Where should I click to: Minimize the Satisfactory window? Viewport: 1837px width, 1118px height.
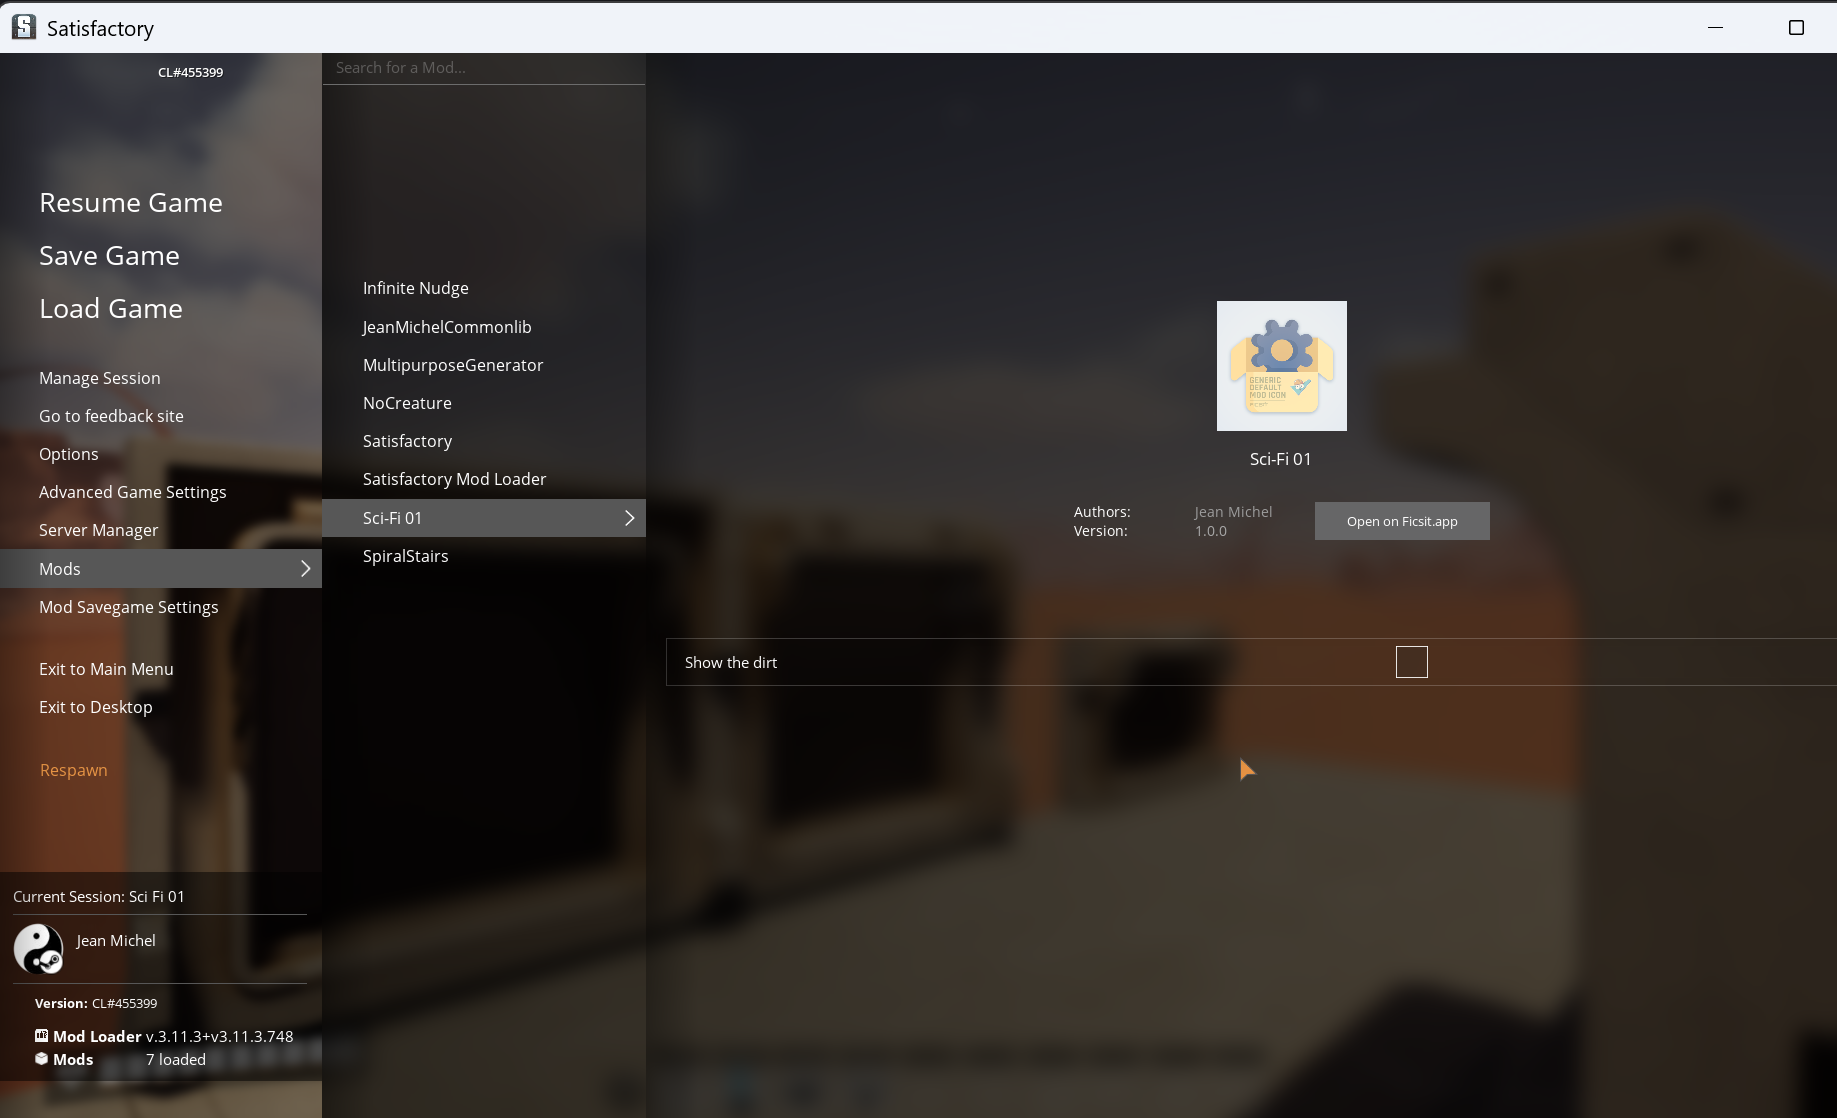pos(1716,27)
